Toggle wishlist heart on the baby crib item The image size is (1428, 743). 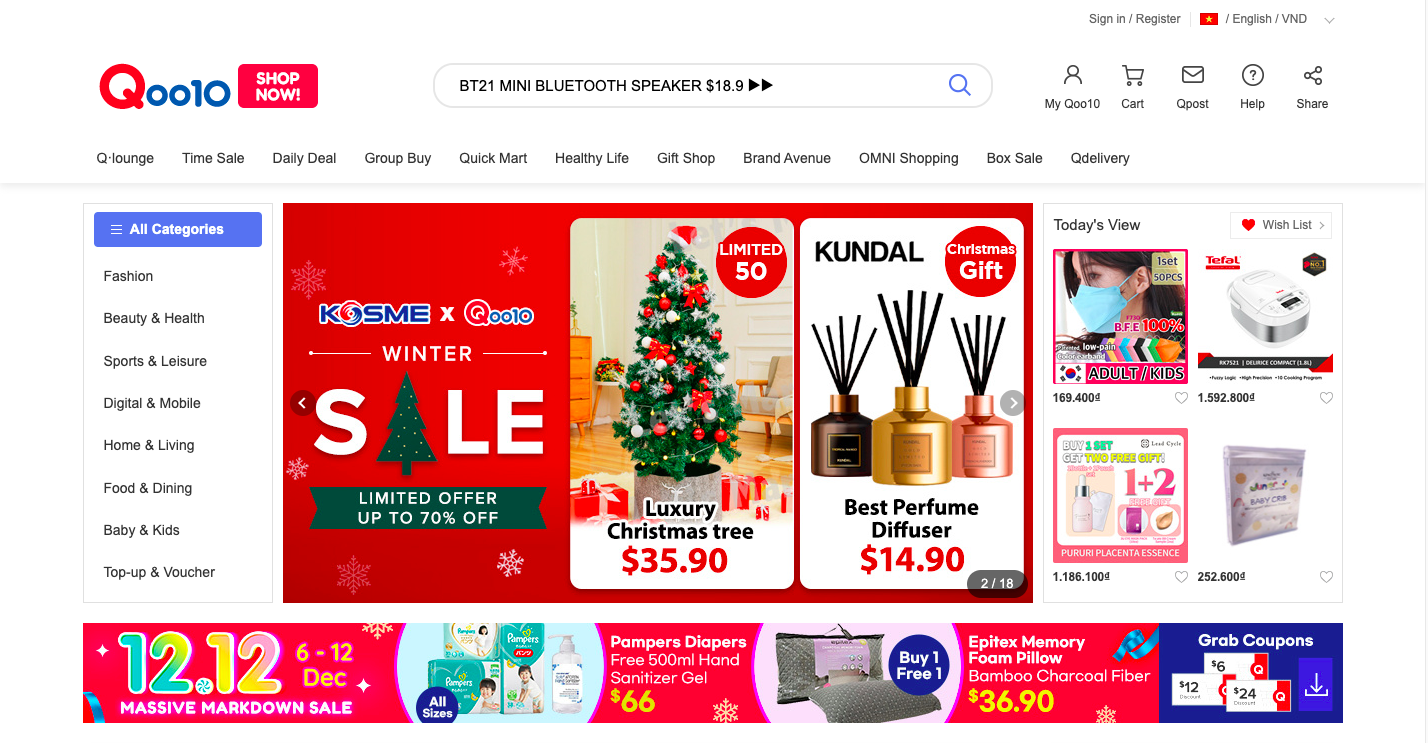point(1326,577)
